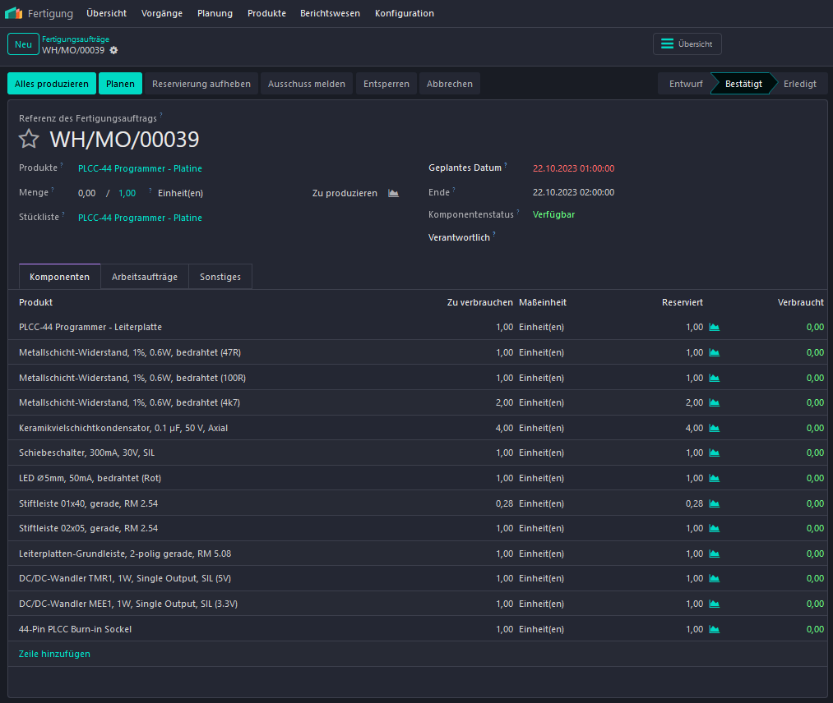The height and width of the screenshot is (703, 833).
Task: Open the forecast icon for the Widerstand (47R) row
Action: pyautogui.click(x=715, y=353)
